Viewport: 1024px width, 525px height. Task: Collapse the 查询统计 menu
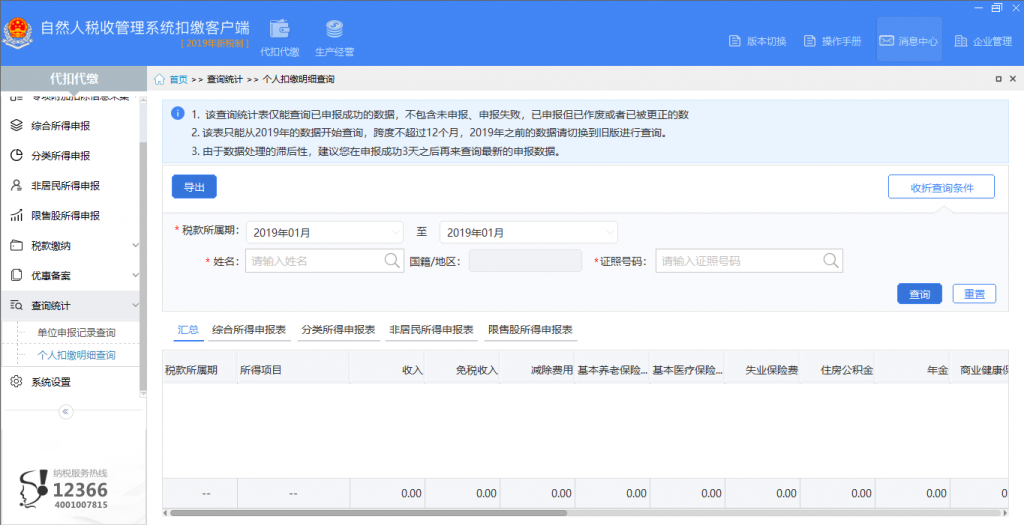click(70, 306)
